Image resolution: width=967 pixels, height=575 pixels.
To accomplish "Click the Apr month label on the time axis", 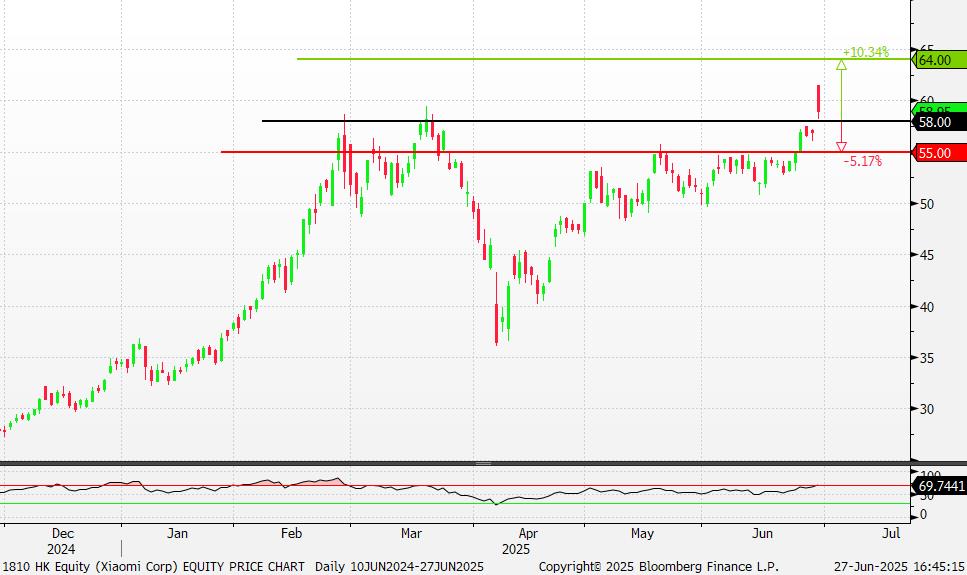I will click(528, 534).
